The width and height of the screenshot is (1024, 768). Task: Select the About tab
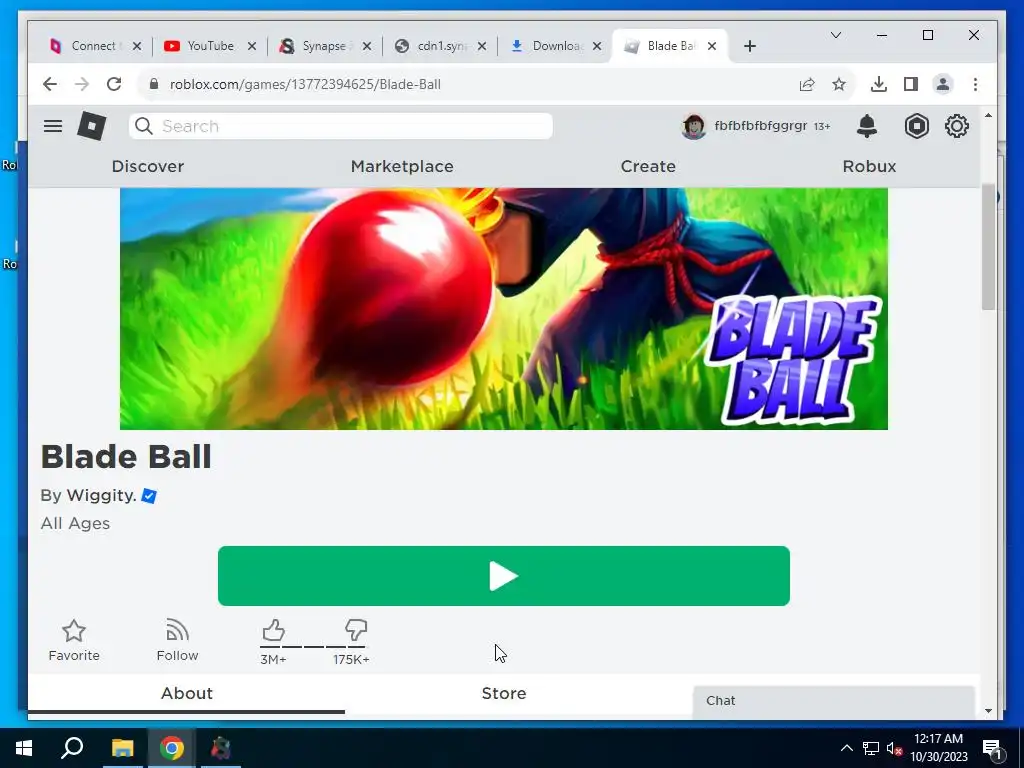[x=187, y=694]
